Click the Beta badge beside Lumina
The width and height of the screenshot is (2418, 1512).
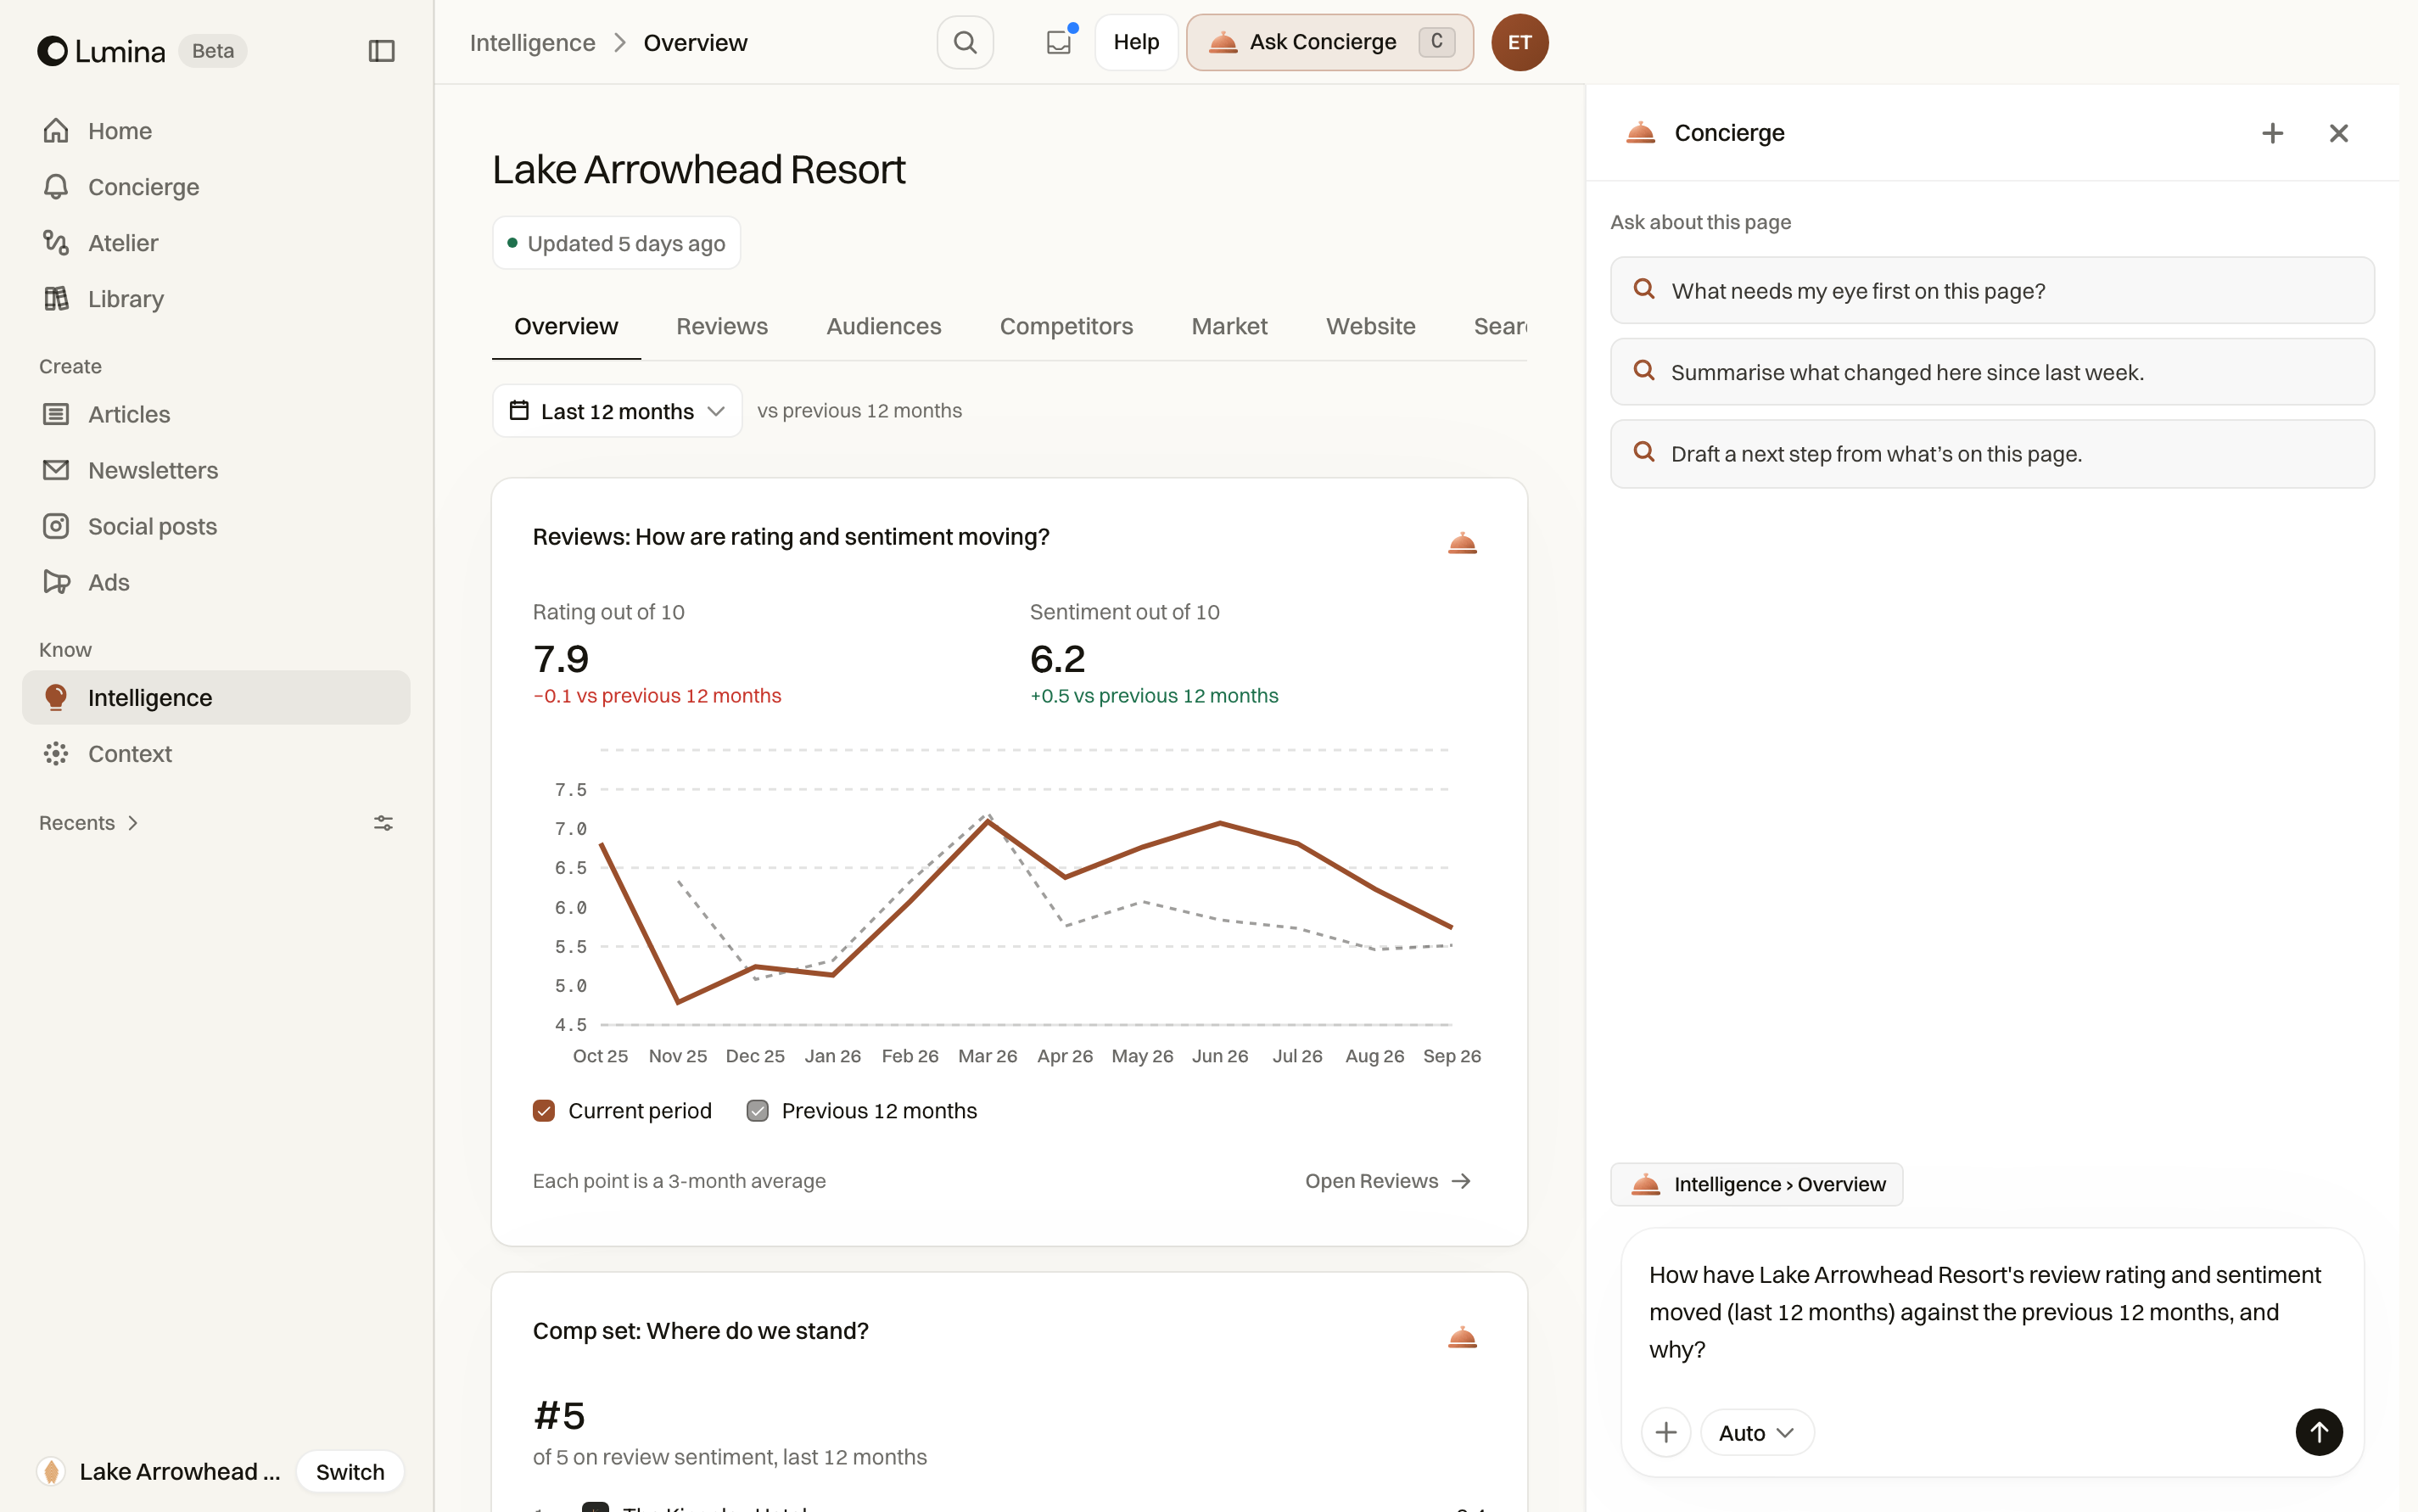(x=213, y=51)
